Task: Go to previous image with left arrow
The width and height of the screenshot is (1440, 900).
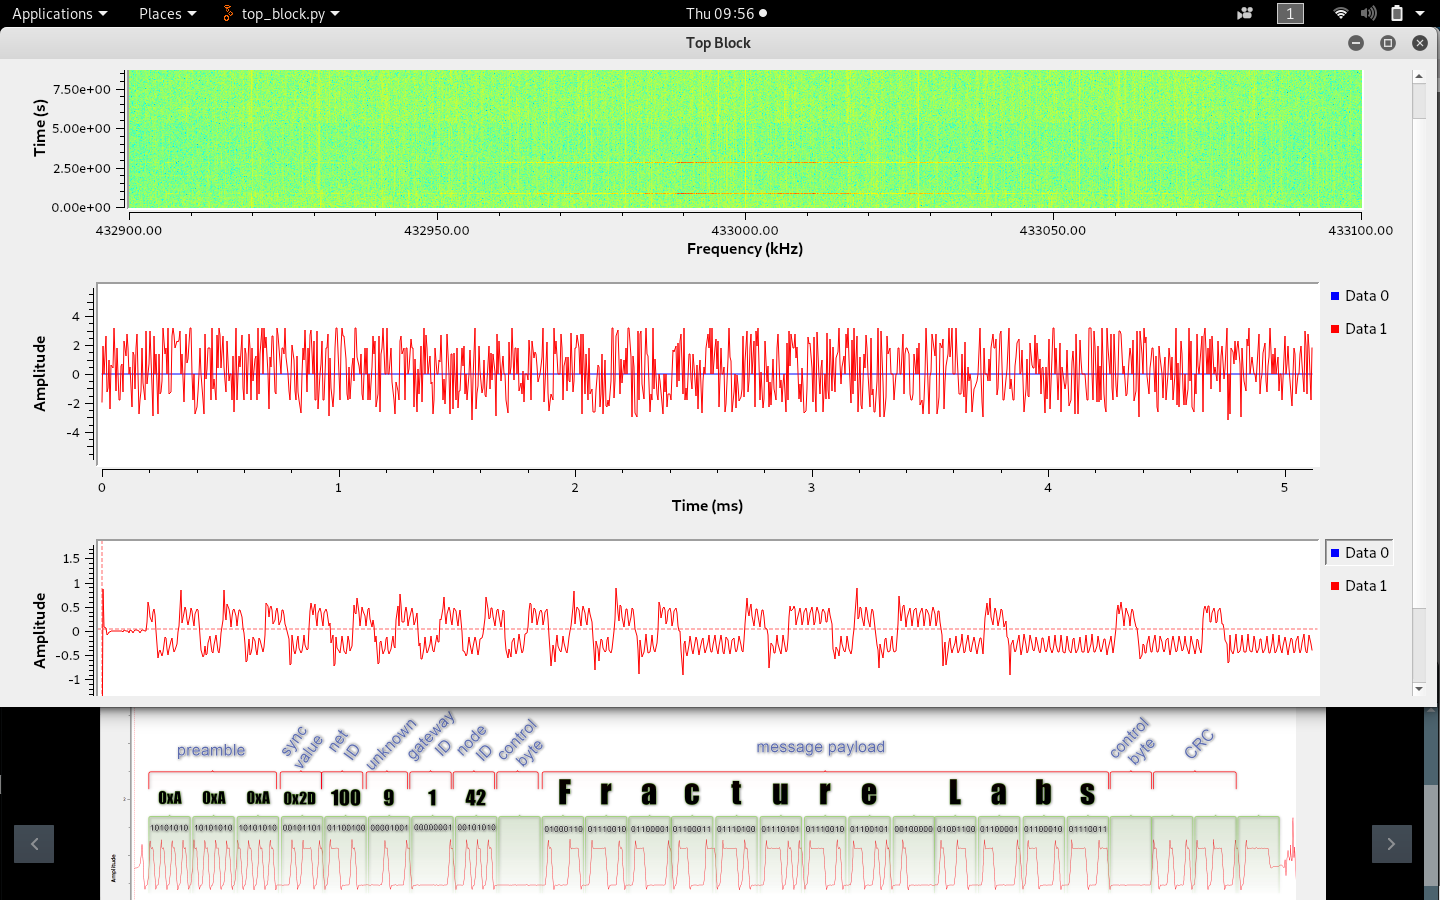Action: coord(34,844)
